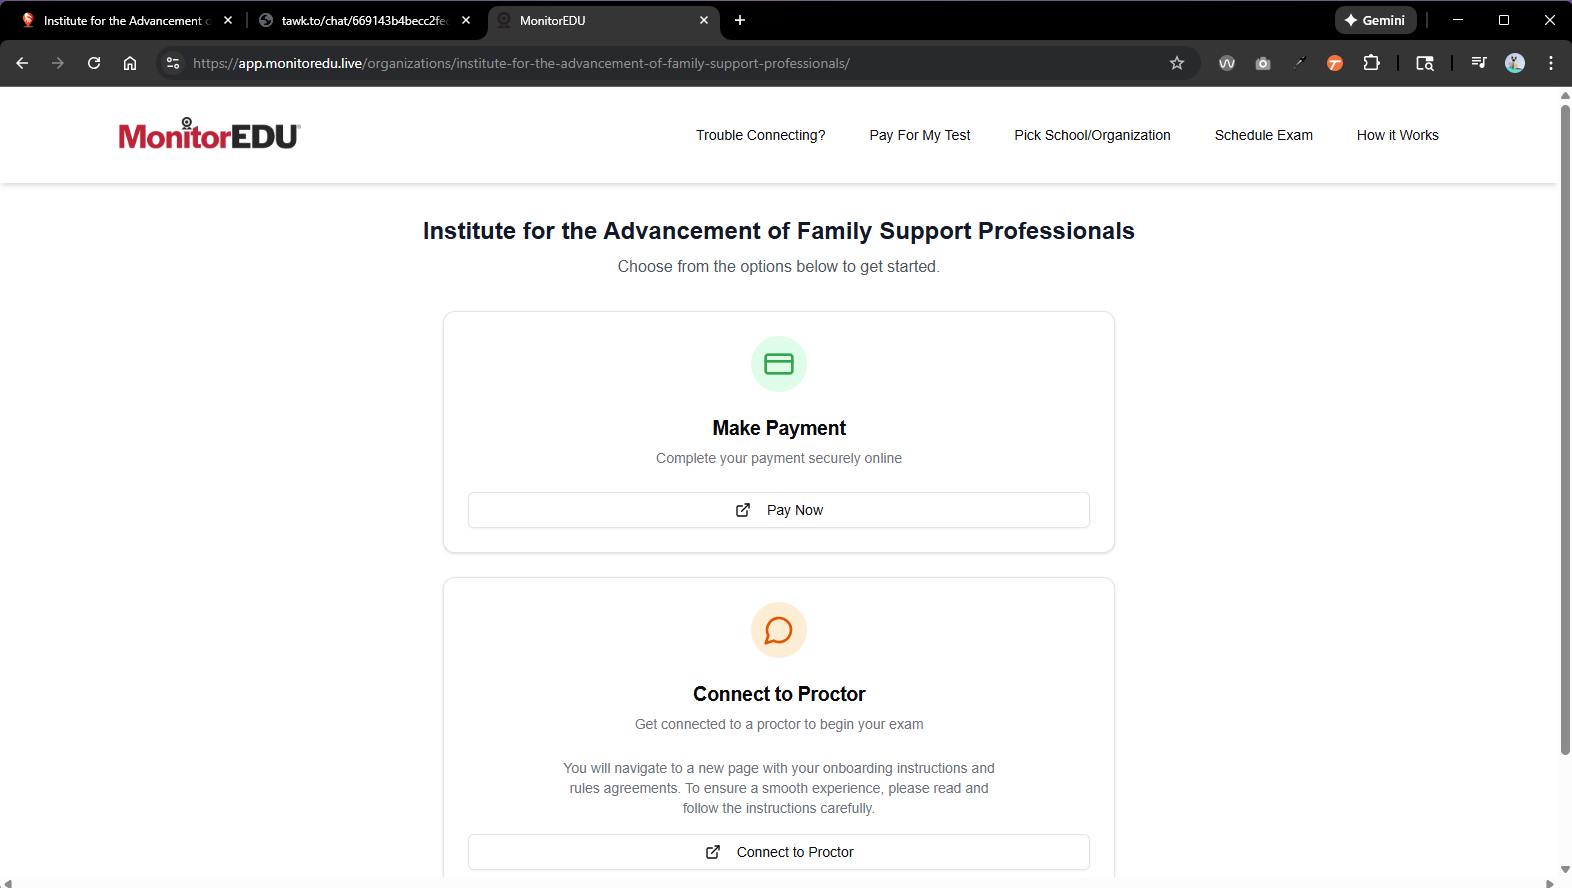Click the browser forward arrow
This screenshot has width=1572, height=888.
coord(58,63)
